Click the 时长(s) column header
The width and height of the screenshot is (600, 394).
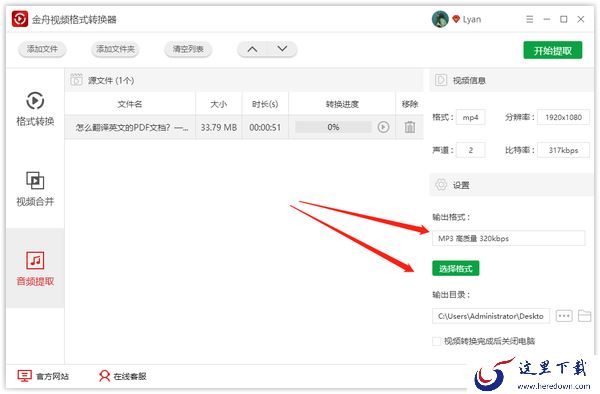(x=265, y=104)
